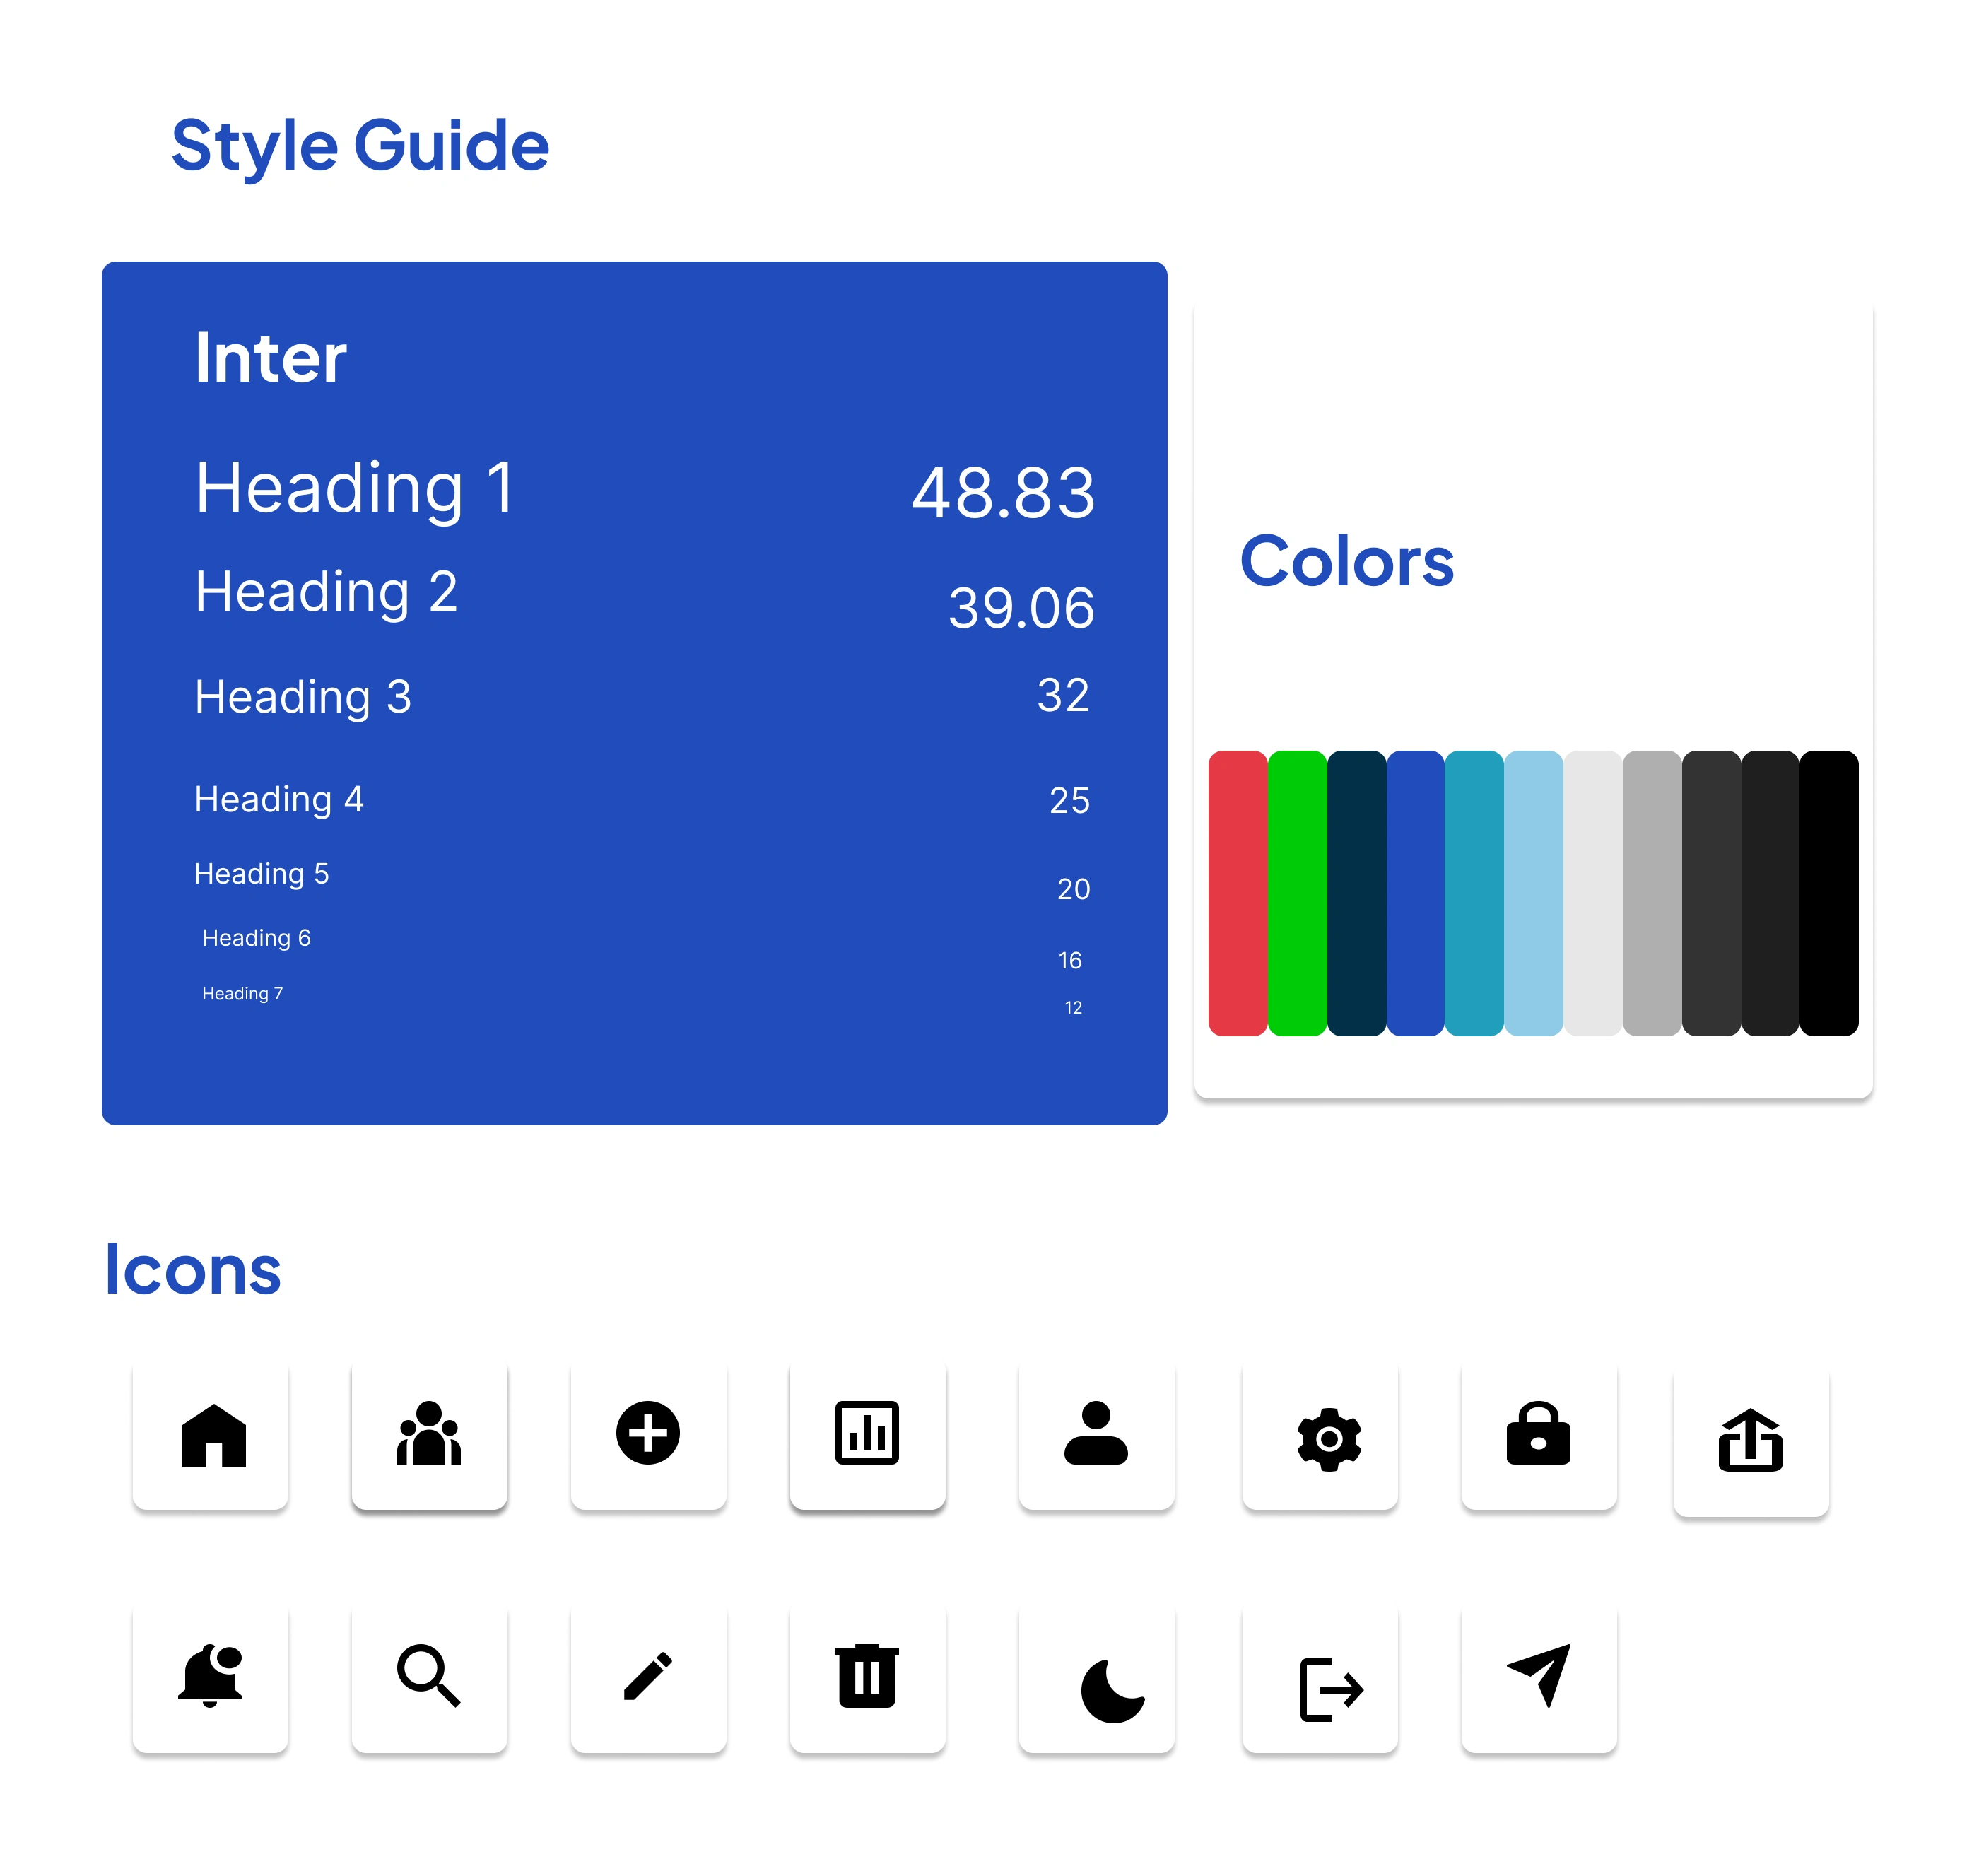The image size is (1979, 1876).
Task: Click the home icon card
Action: pos(213,1436)
